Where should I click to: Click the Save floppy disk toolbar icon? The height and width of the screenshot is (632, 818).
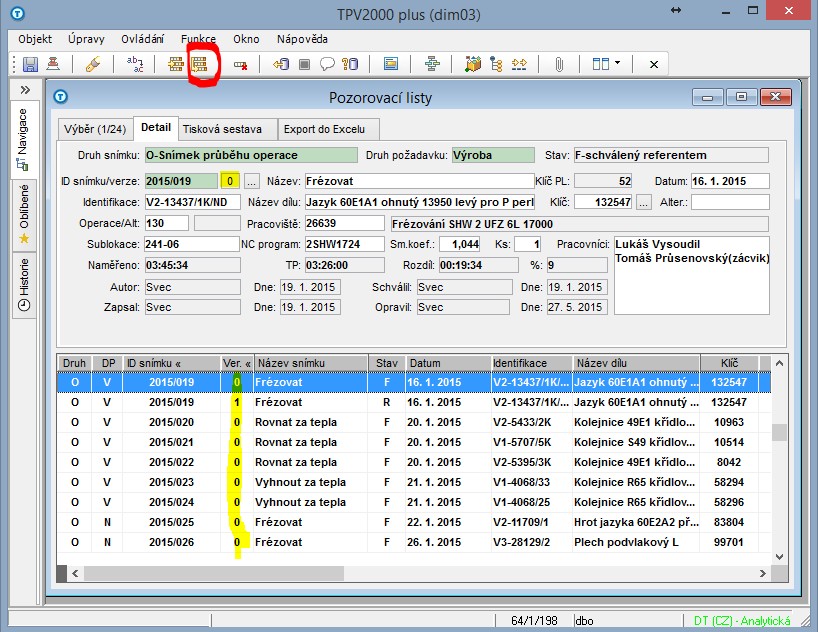coord(30,64)
